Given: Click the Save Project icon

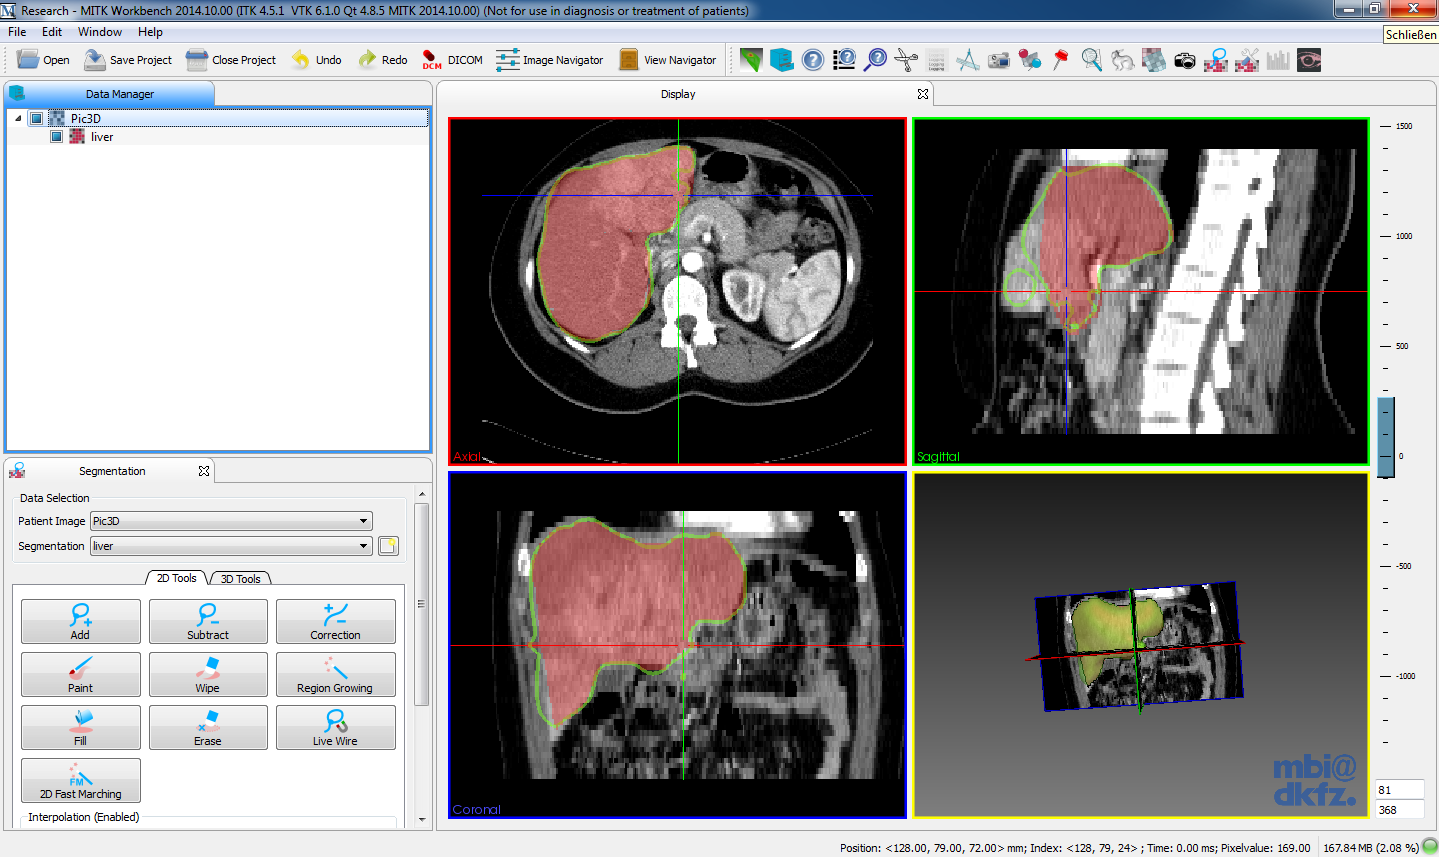Looking at the screenshot, I should pyautogui.click(x=95, y=60).
